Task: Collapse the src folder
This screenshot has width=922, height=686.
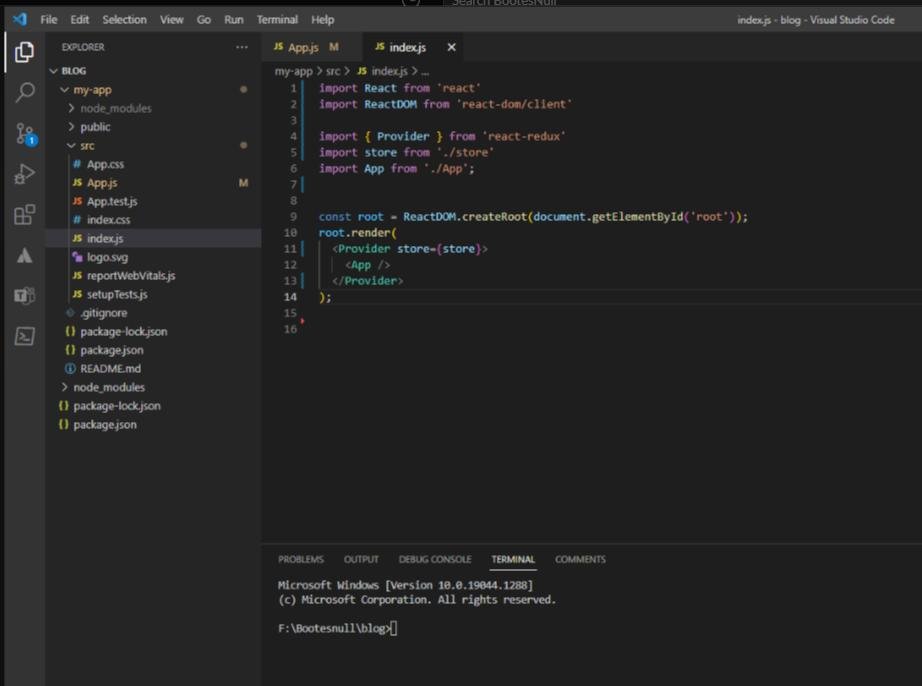Action: tap(87, 146)
